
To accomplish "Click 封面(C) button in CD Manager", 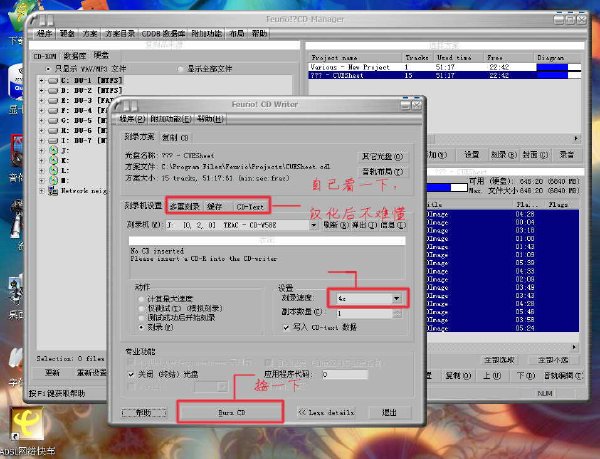I will click(x=535, y=155).
